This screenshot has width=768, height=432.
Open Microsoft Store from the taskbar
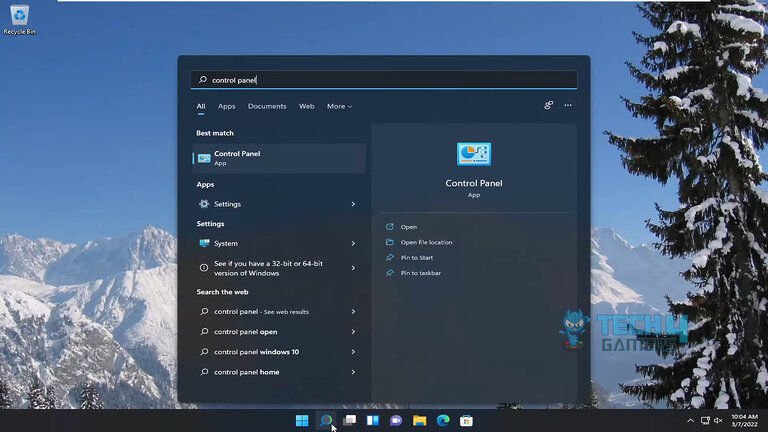pos(466,421)
